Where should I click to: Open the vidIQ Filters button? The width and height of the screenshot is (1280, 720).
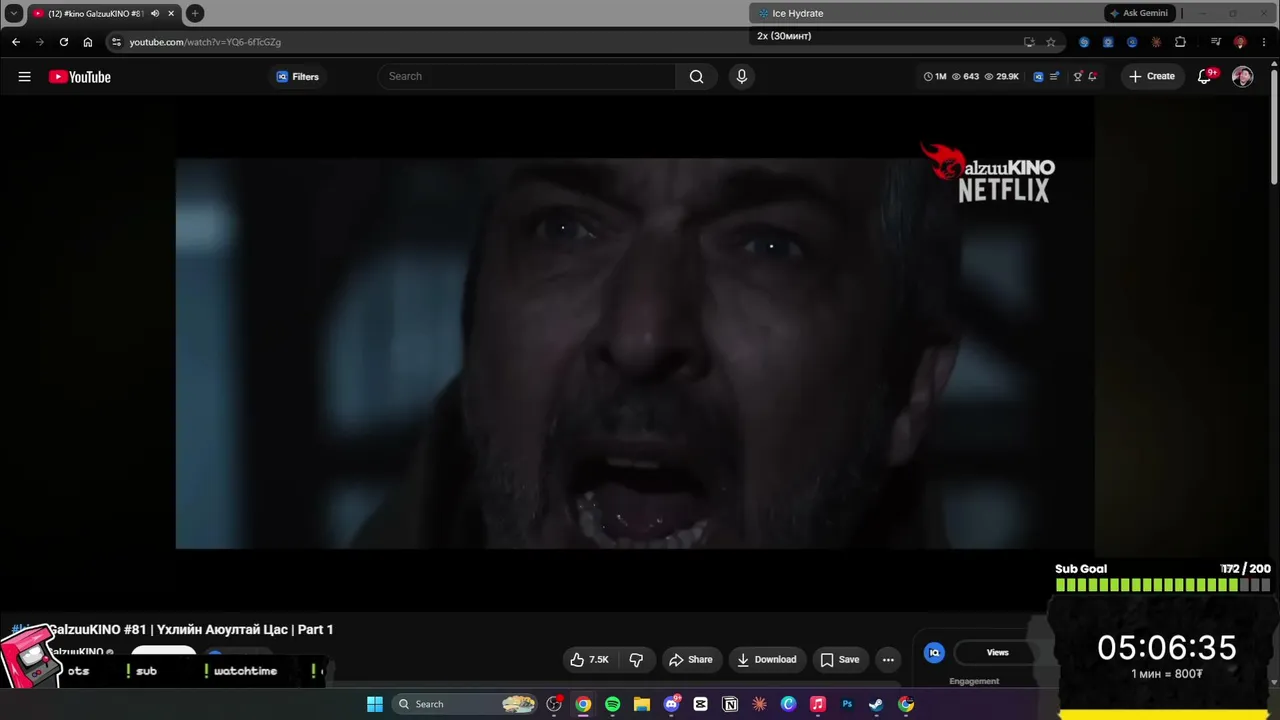click(297, 77)
